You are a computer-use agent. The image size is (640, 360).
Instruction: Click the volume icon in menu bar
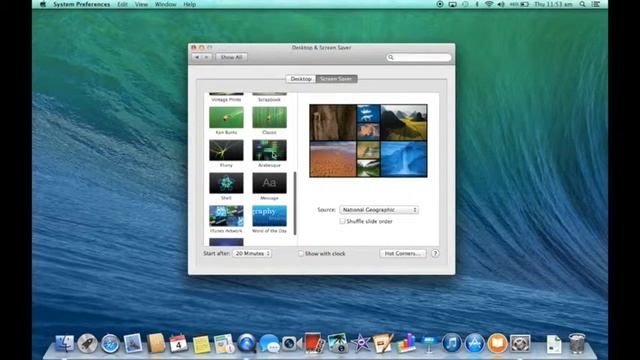click(x=501, y=4)
